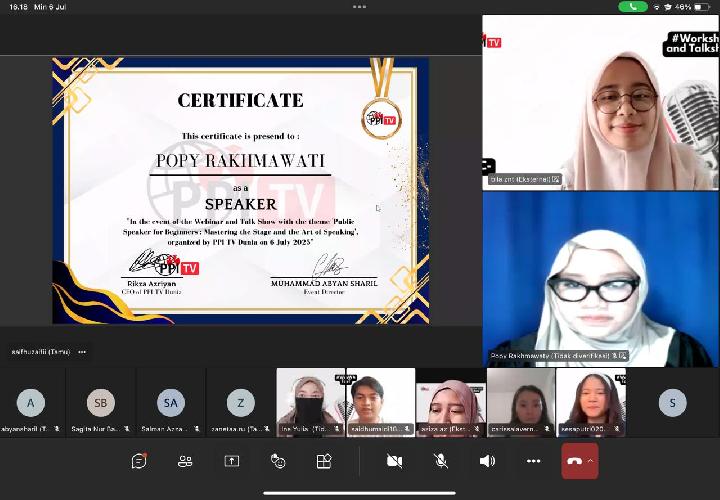Tap the green active call indicator

pyautogui.click(x=633, y=7)
